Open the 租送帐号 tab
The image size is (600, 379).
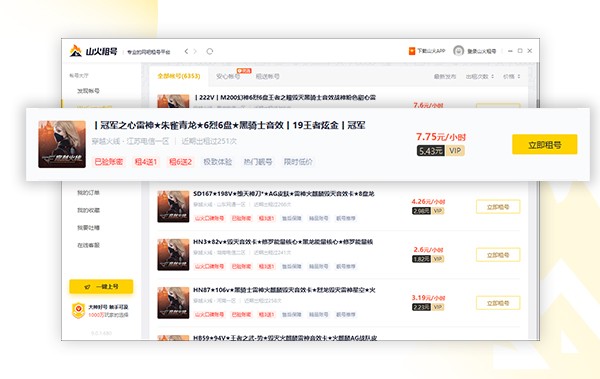(267, 76)
